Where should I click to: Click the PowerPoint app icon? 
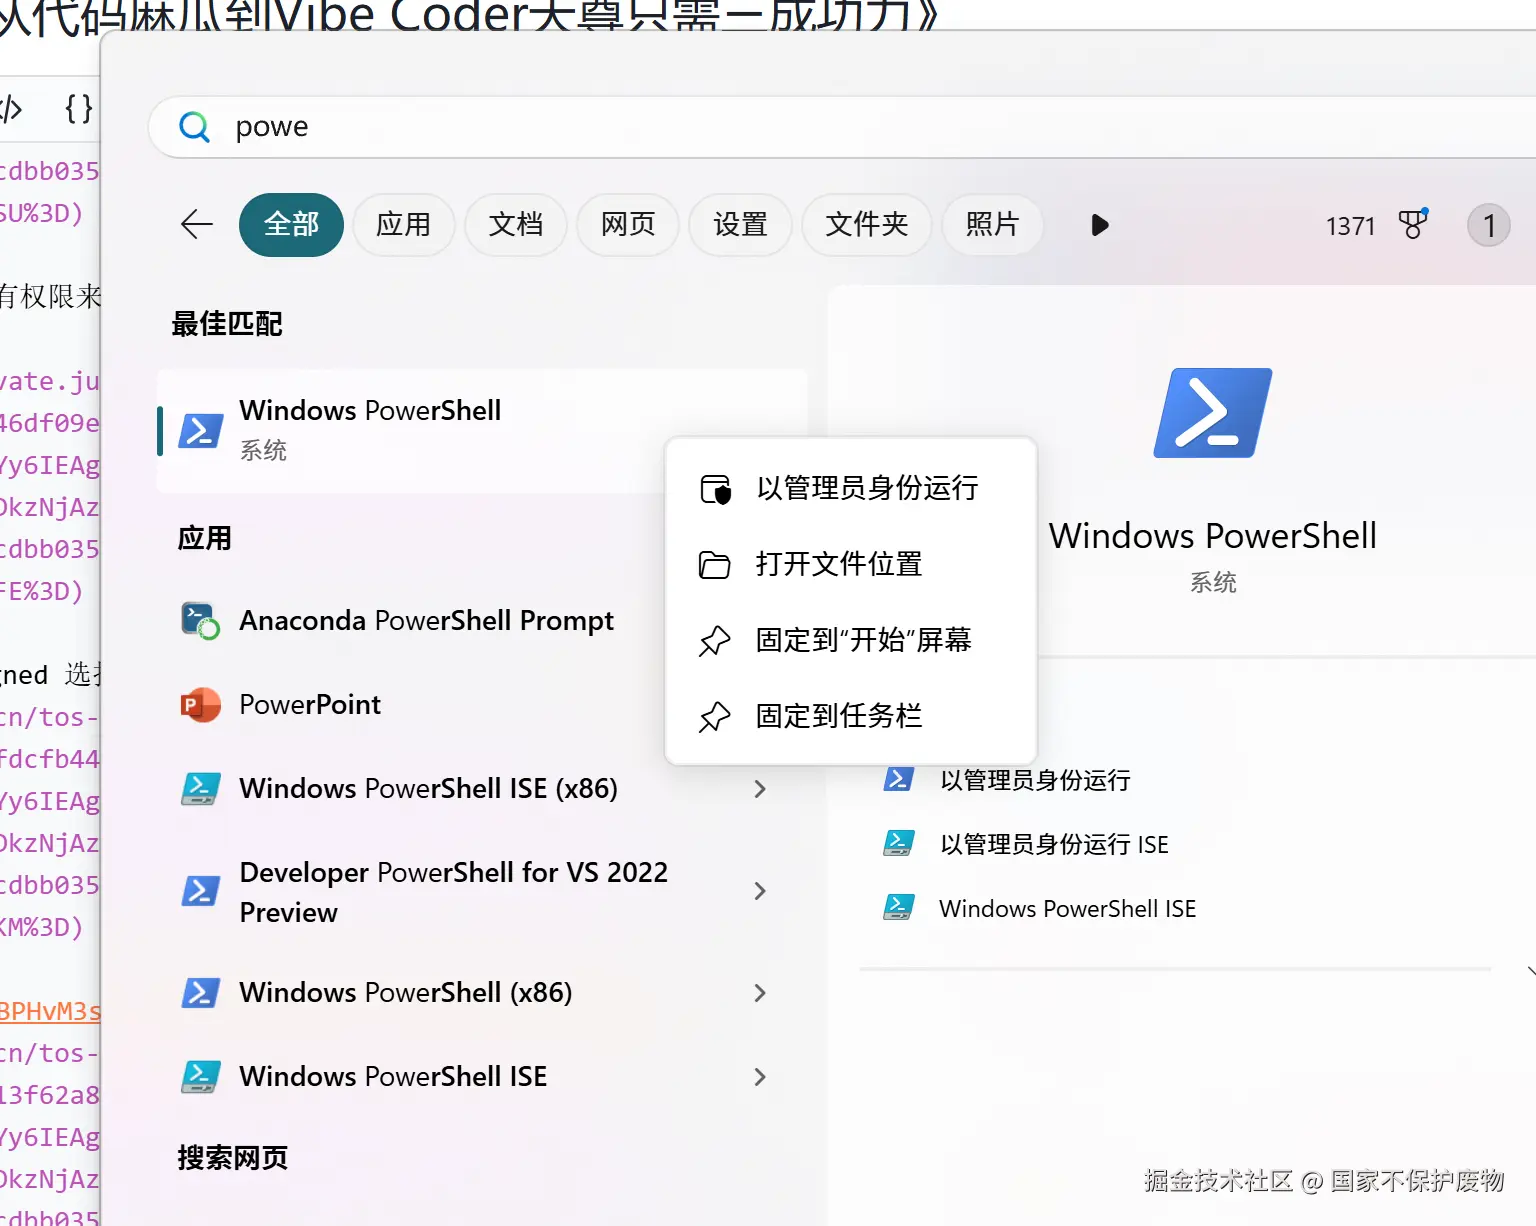pos(200,705)
